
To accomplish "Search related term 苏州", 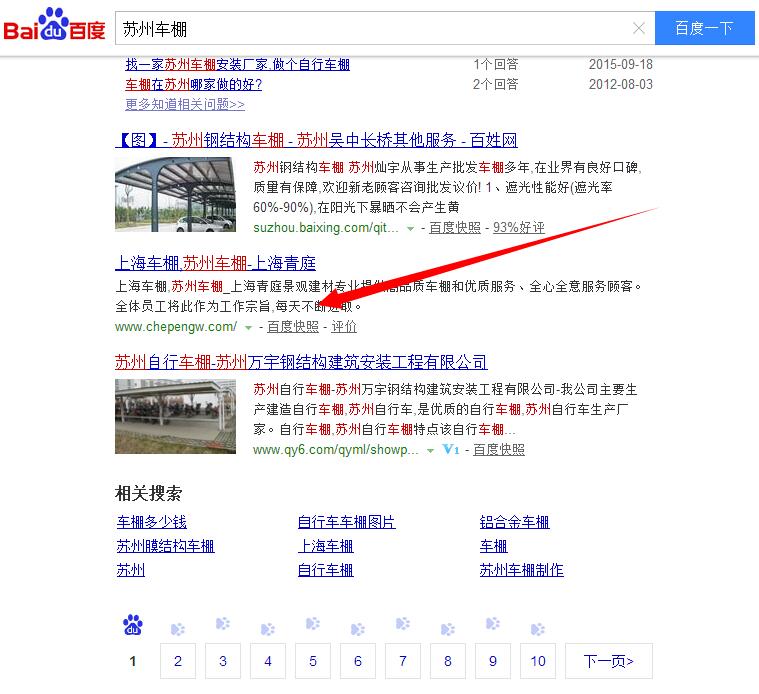I will [131, 570].
